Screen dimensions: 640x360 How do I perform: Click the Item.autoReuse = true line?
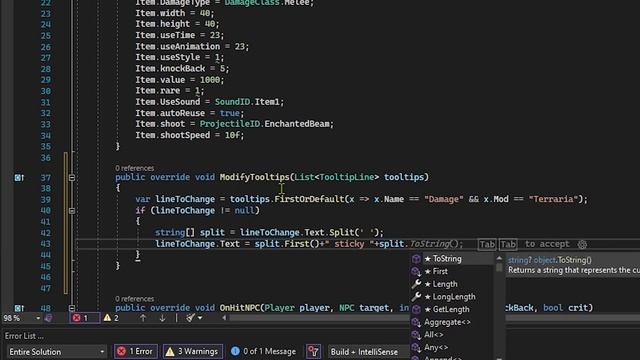[x=189, y=113]
